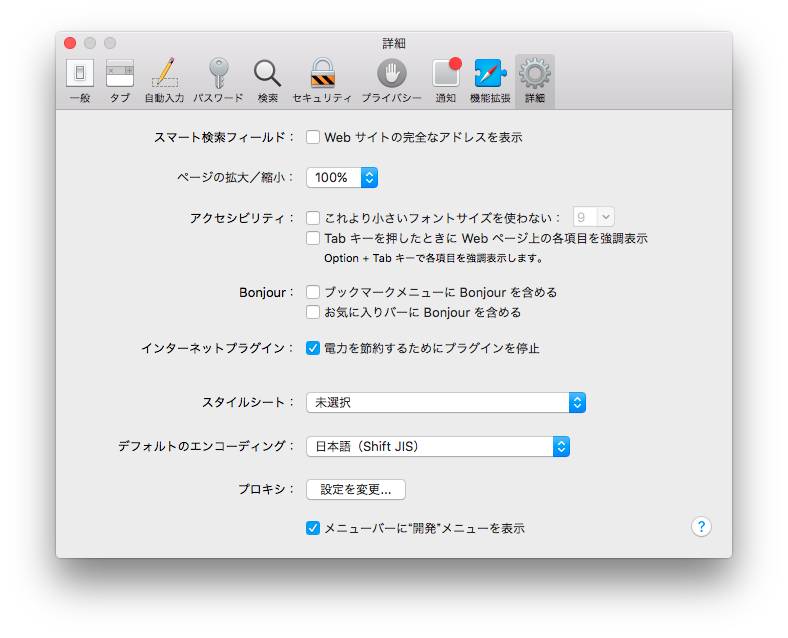
Task: Uncheck メニューバーに"開発"メニューを表示
Action: (313, 528)
